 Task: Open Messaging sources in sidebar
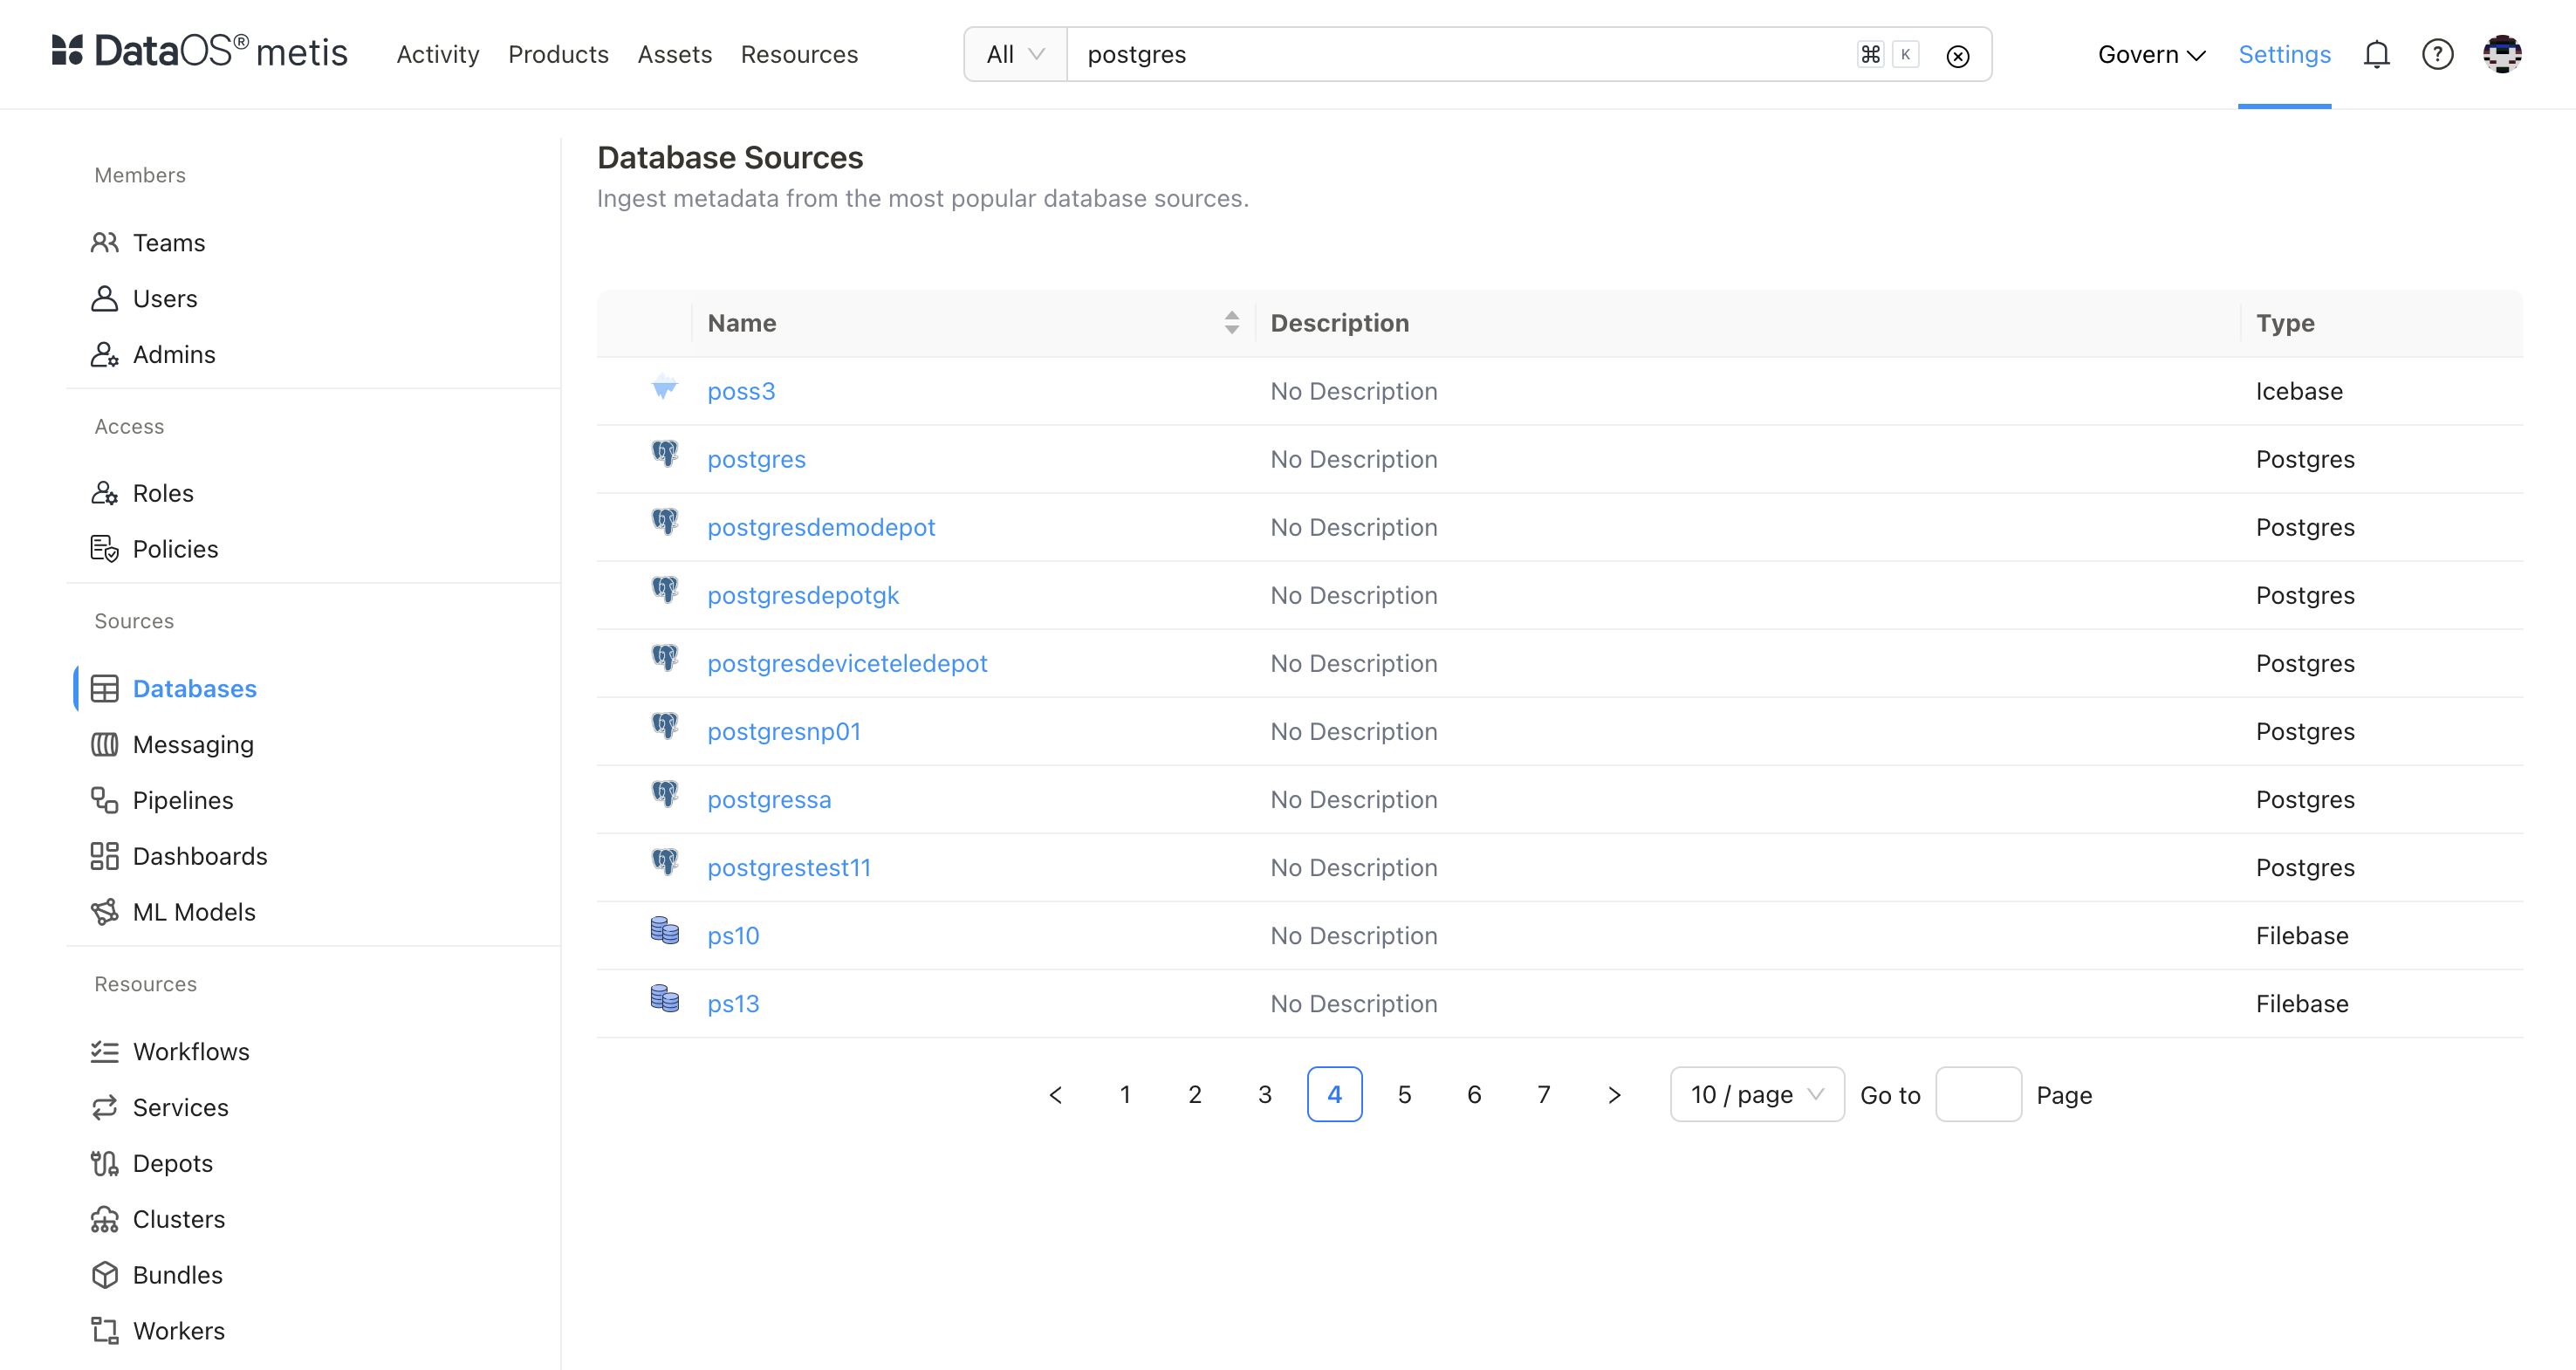(193, 745)
